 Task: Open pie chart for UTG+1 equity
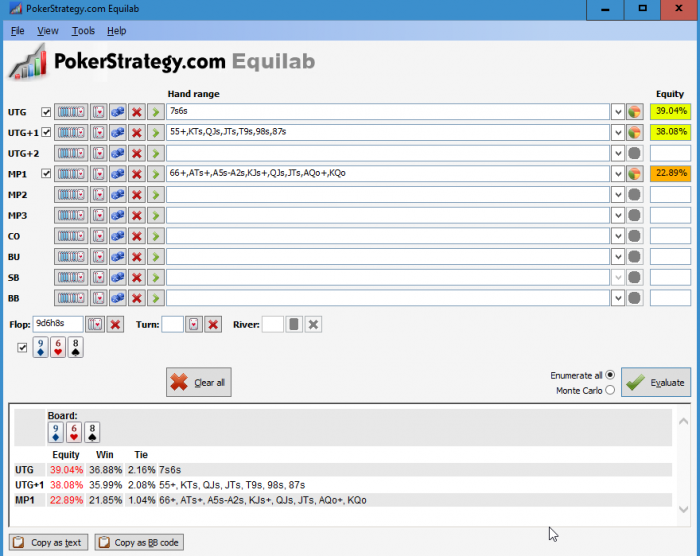click(634, 132)
